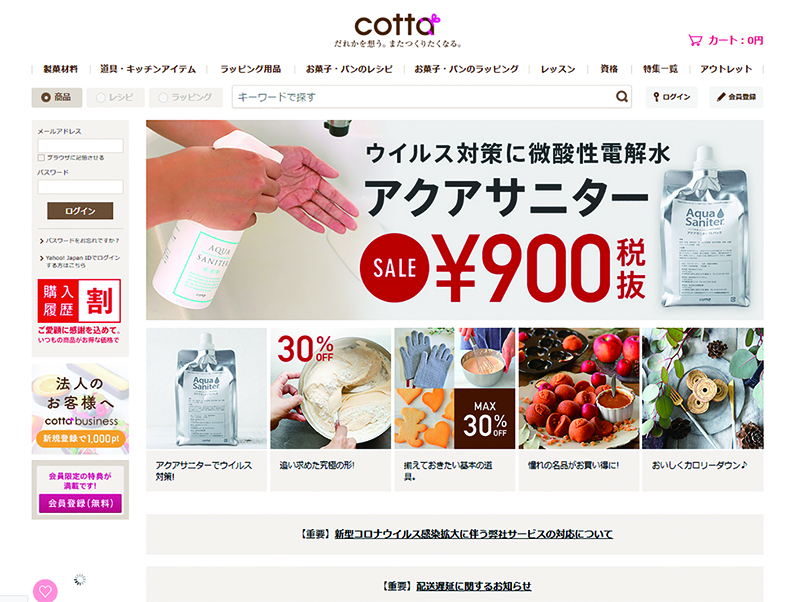800x602 pixels.
Task: Select the ラッピング search radio button
Action: coord(186,97)
